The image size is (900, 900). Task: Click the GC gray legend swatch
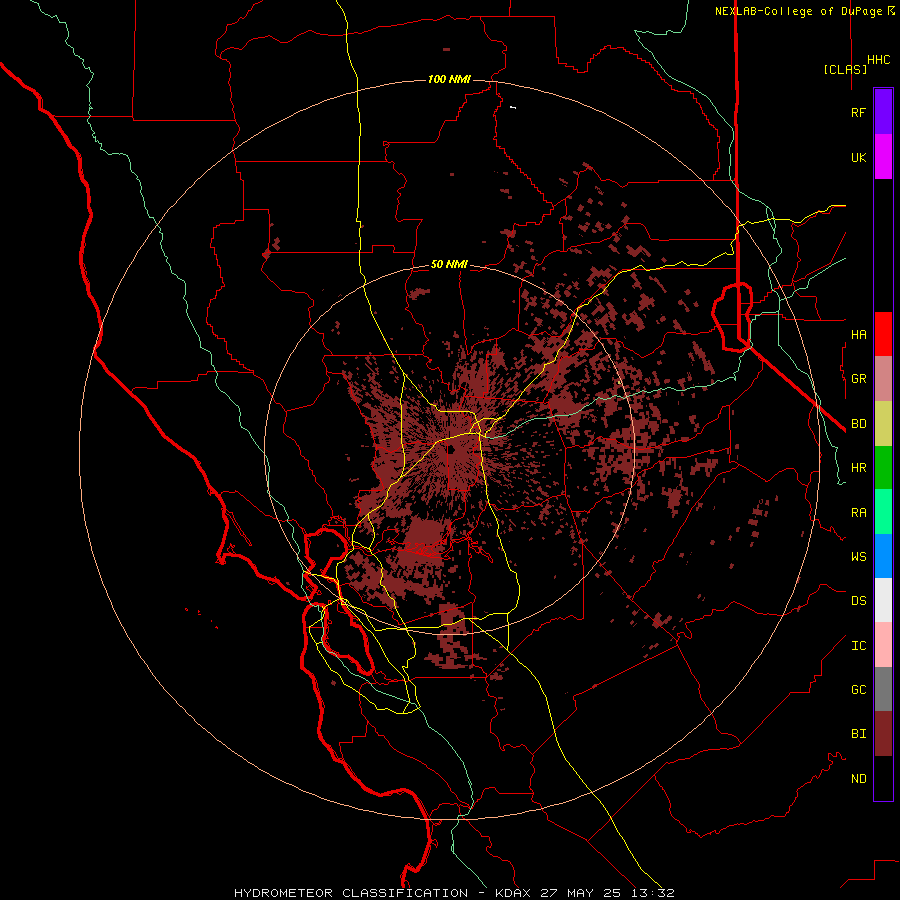pos(883,689)
